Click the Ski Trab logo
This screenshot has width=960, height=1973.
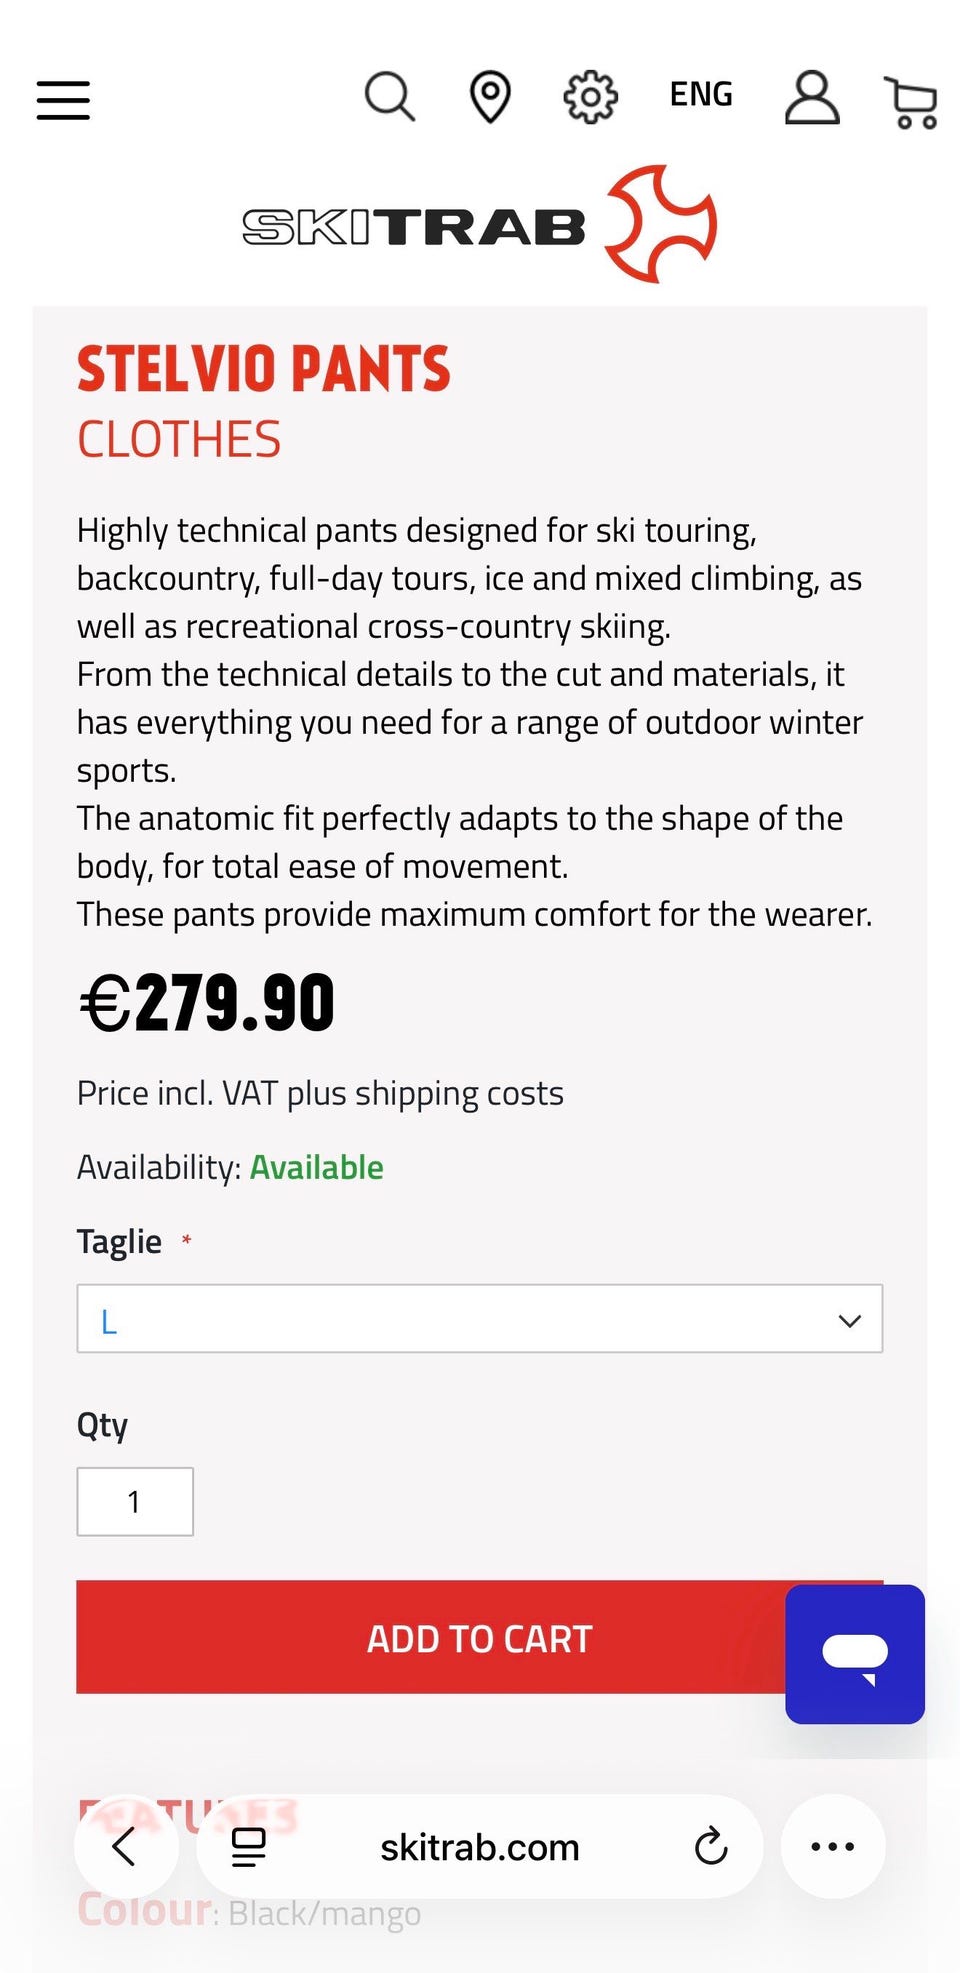480,225
